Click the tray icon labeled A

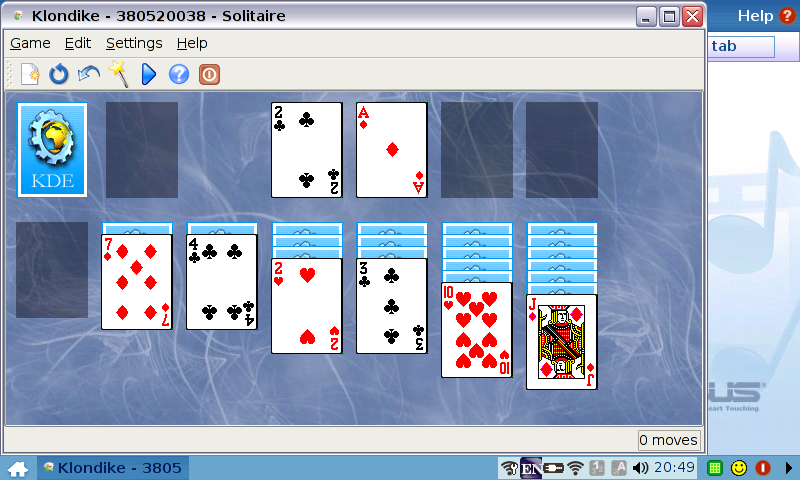click(x=618, y=468)
